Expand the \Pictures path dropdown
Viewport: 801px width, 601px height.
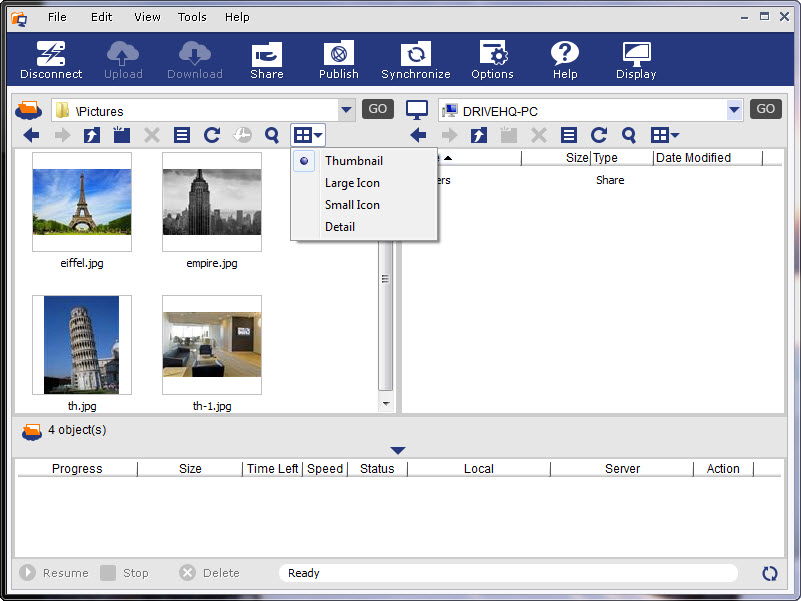click(x=346, y=110)
